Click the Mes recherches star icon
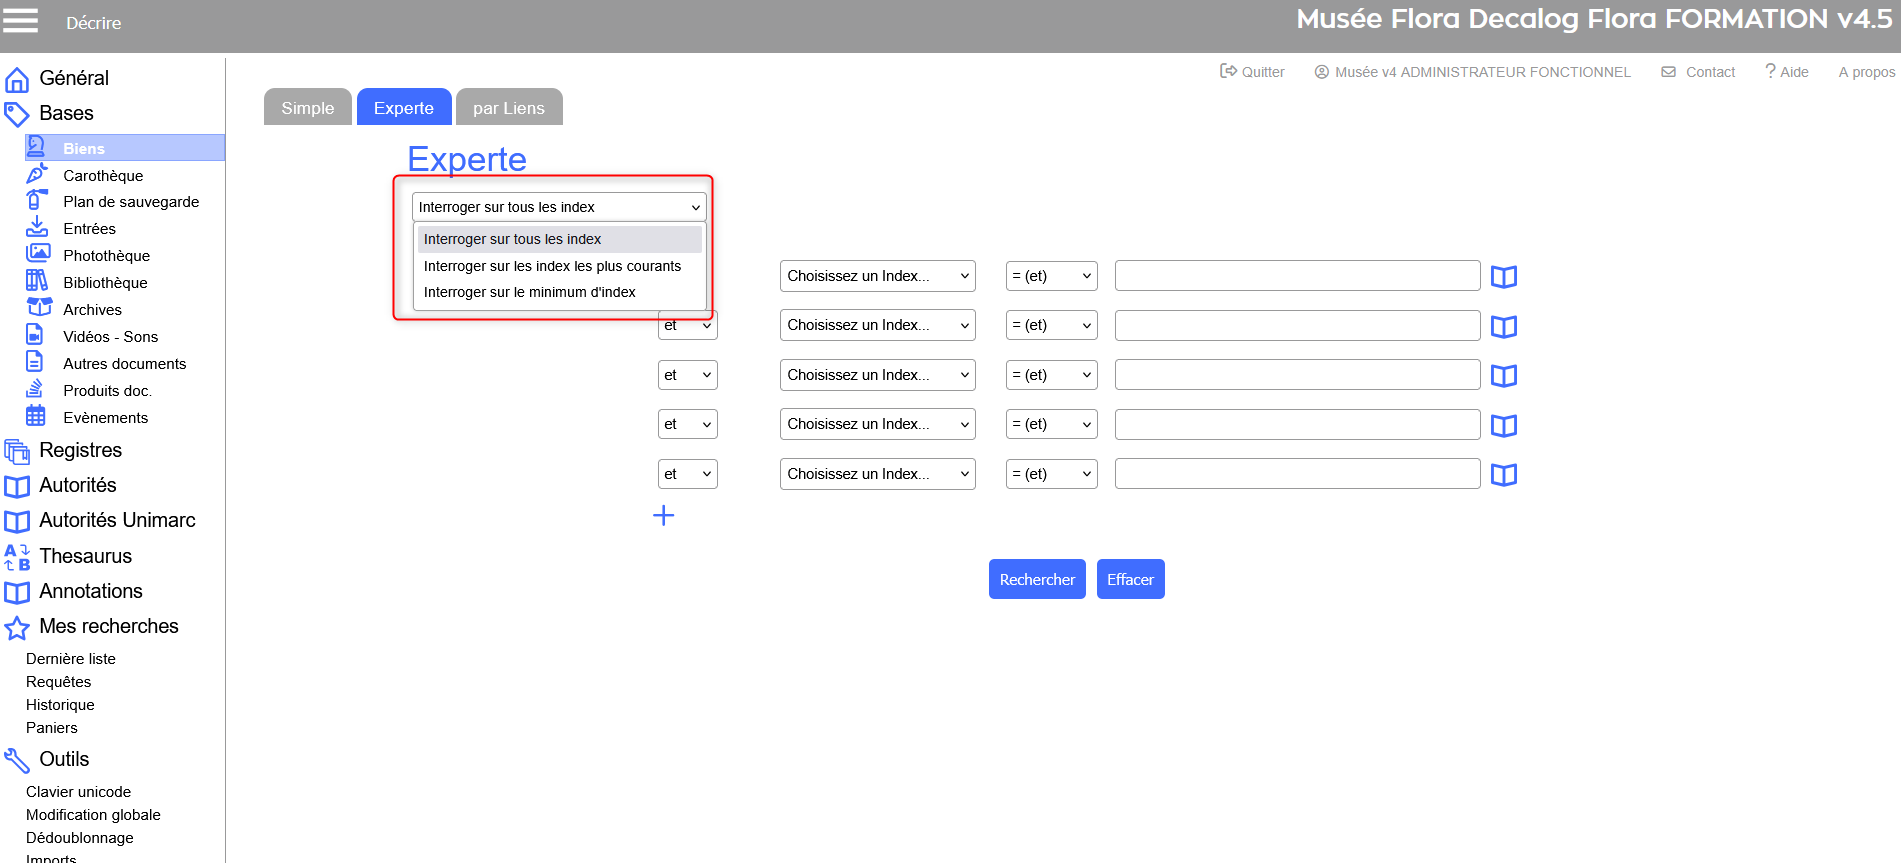 click(17, 628)
